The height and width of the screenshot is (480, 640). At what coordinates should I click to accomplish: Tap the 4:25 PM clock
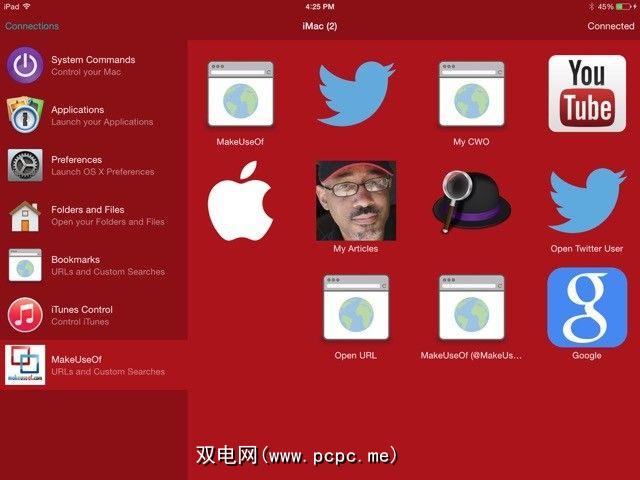point(320,7)
